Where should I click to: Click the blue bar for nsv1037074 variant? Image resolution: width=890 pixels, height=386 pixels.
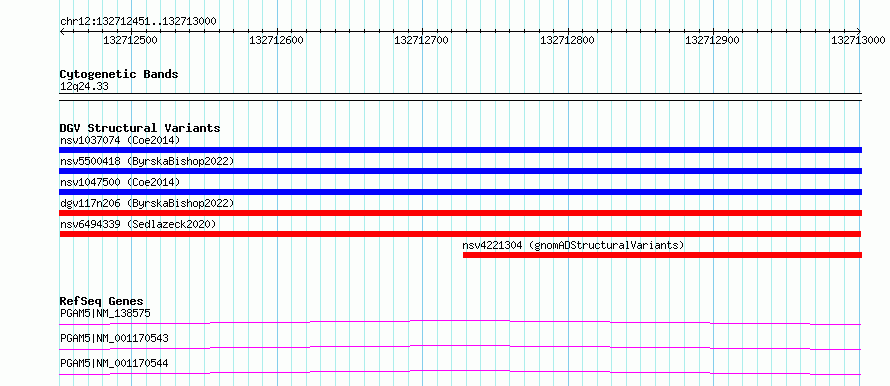pos(460,150)
